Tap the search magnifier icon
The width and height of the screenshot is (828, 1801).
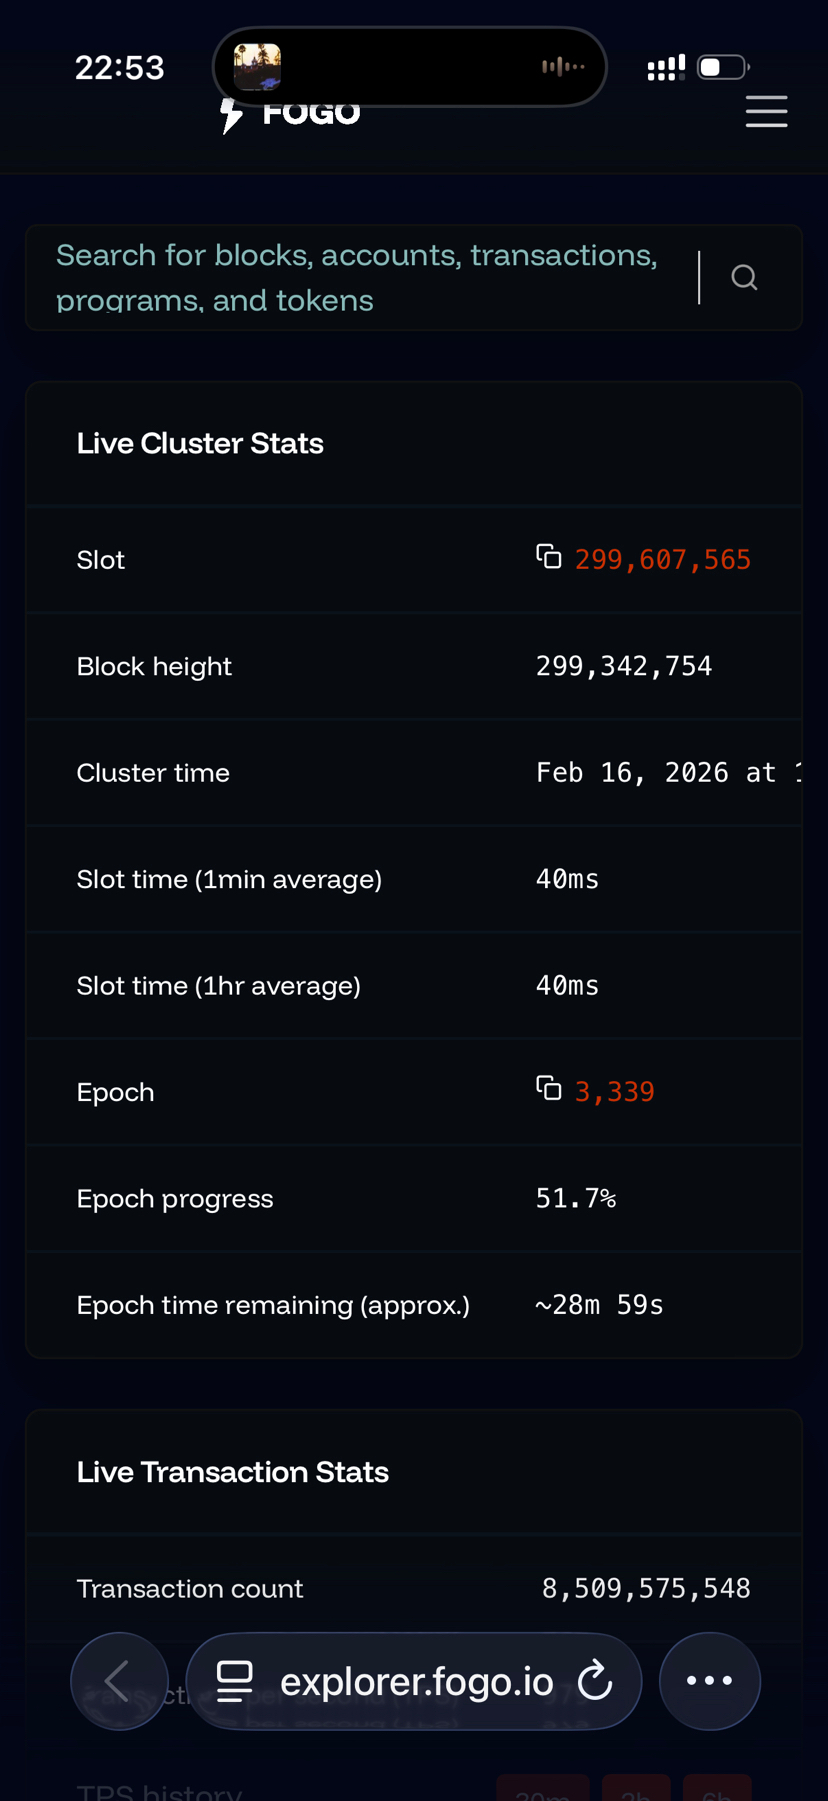pos(744,277)
